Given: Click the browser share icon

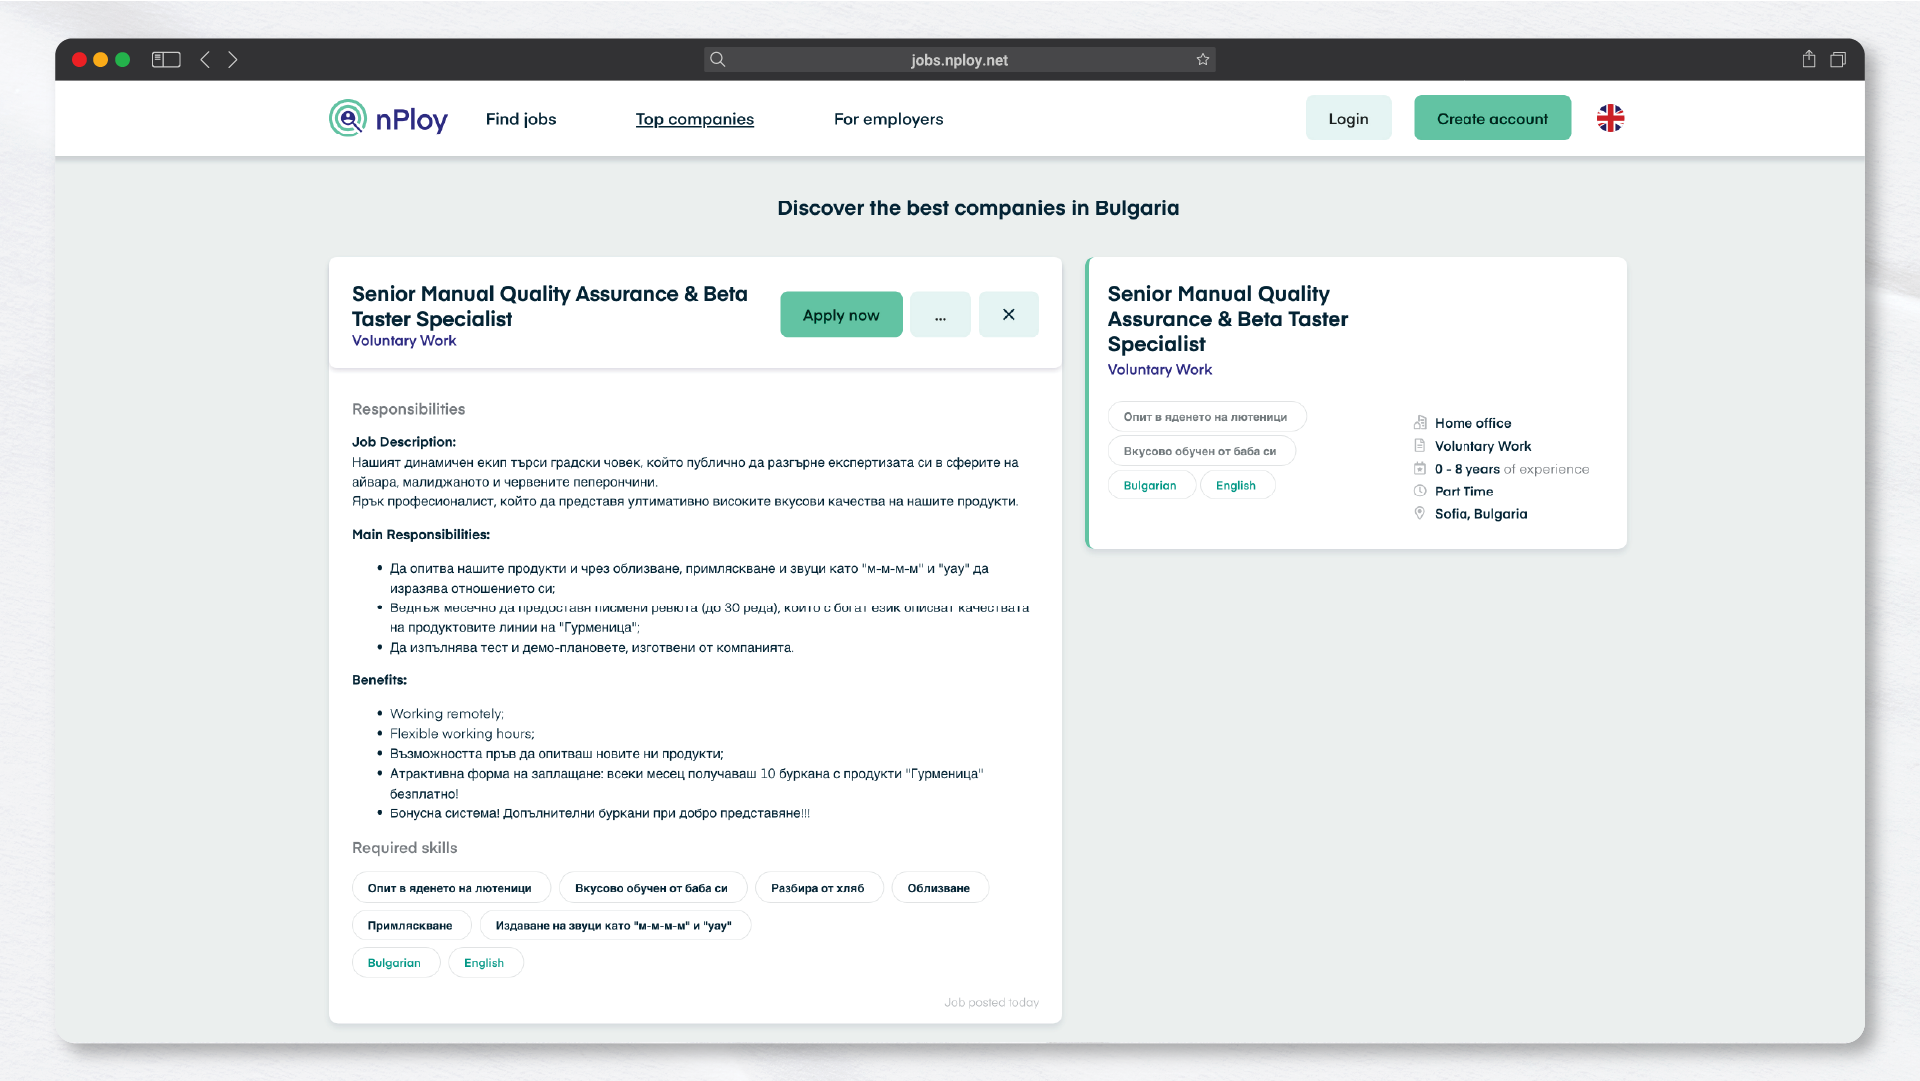Looking at the screenshot, I should pos(1809,60).
